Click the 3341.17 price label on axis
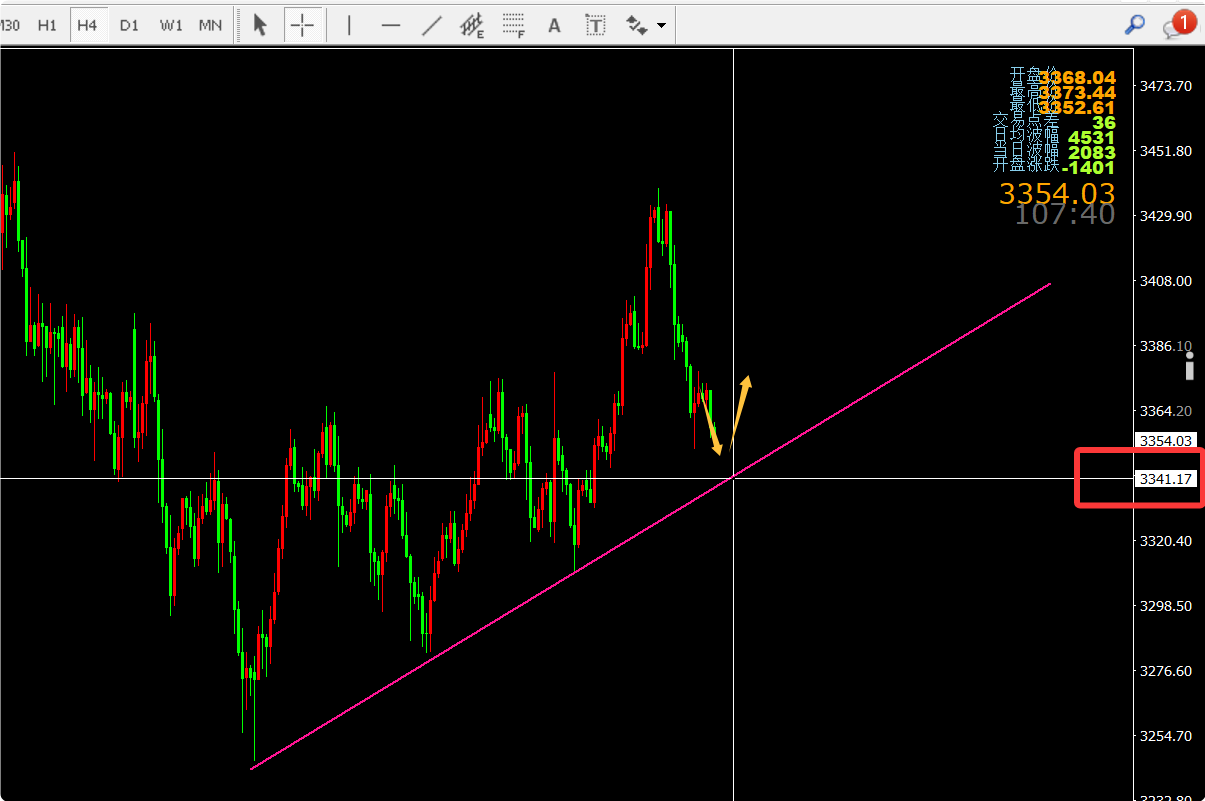Viewport: 1205px width, 801px height. (x=1165, y=479)
